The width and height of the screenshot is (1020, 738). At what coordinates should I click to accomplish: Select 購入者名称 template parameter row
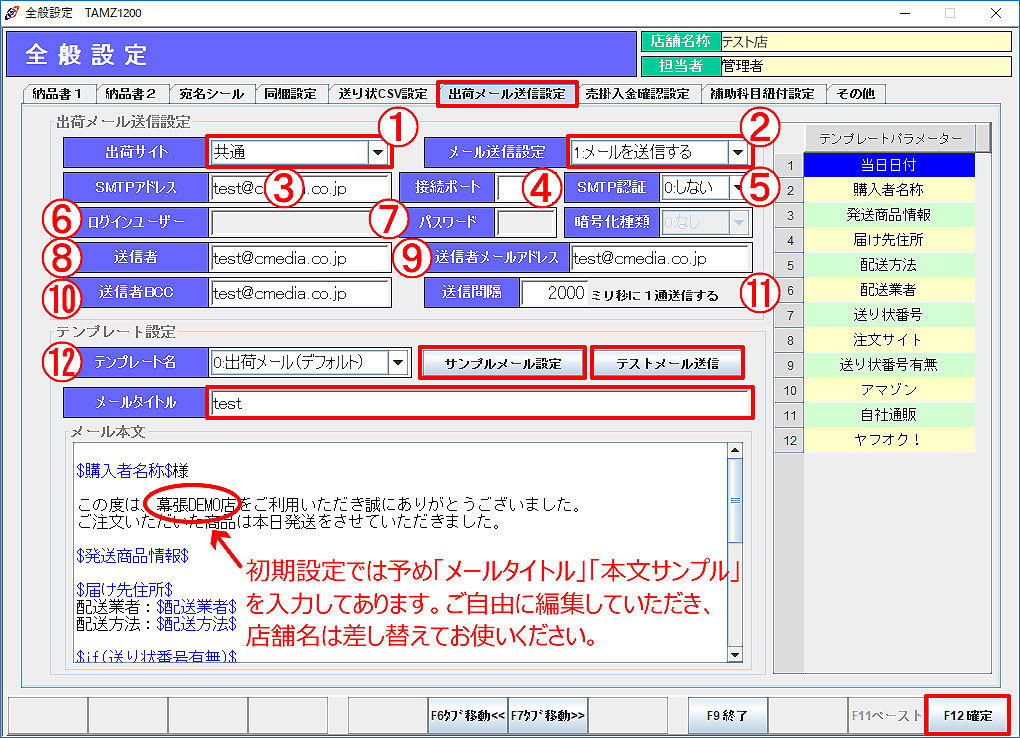click(888, 189)
